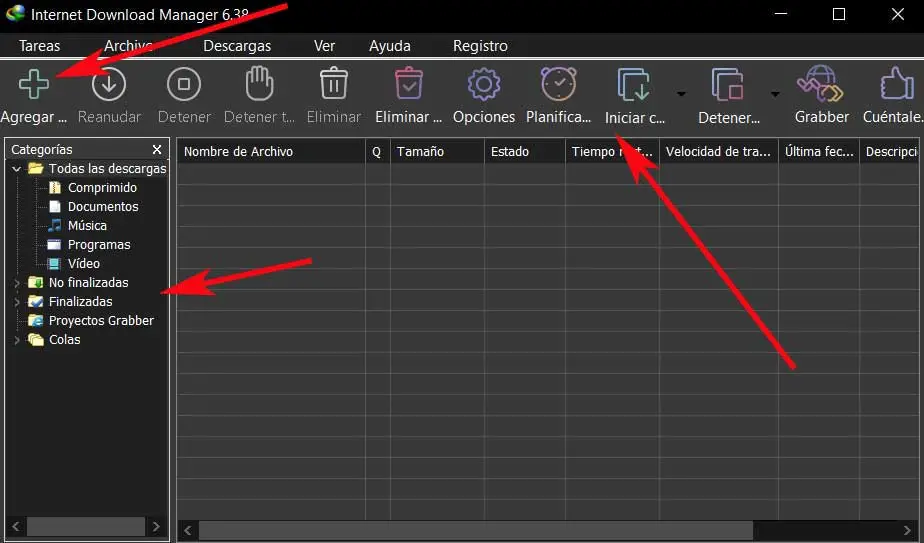Sort by Nombre de Archivo column

click(271, 152)
